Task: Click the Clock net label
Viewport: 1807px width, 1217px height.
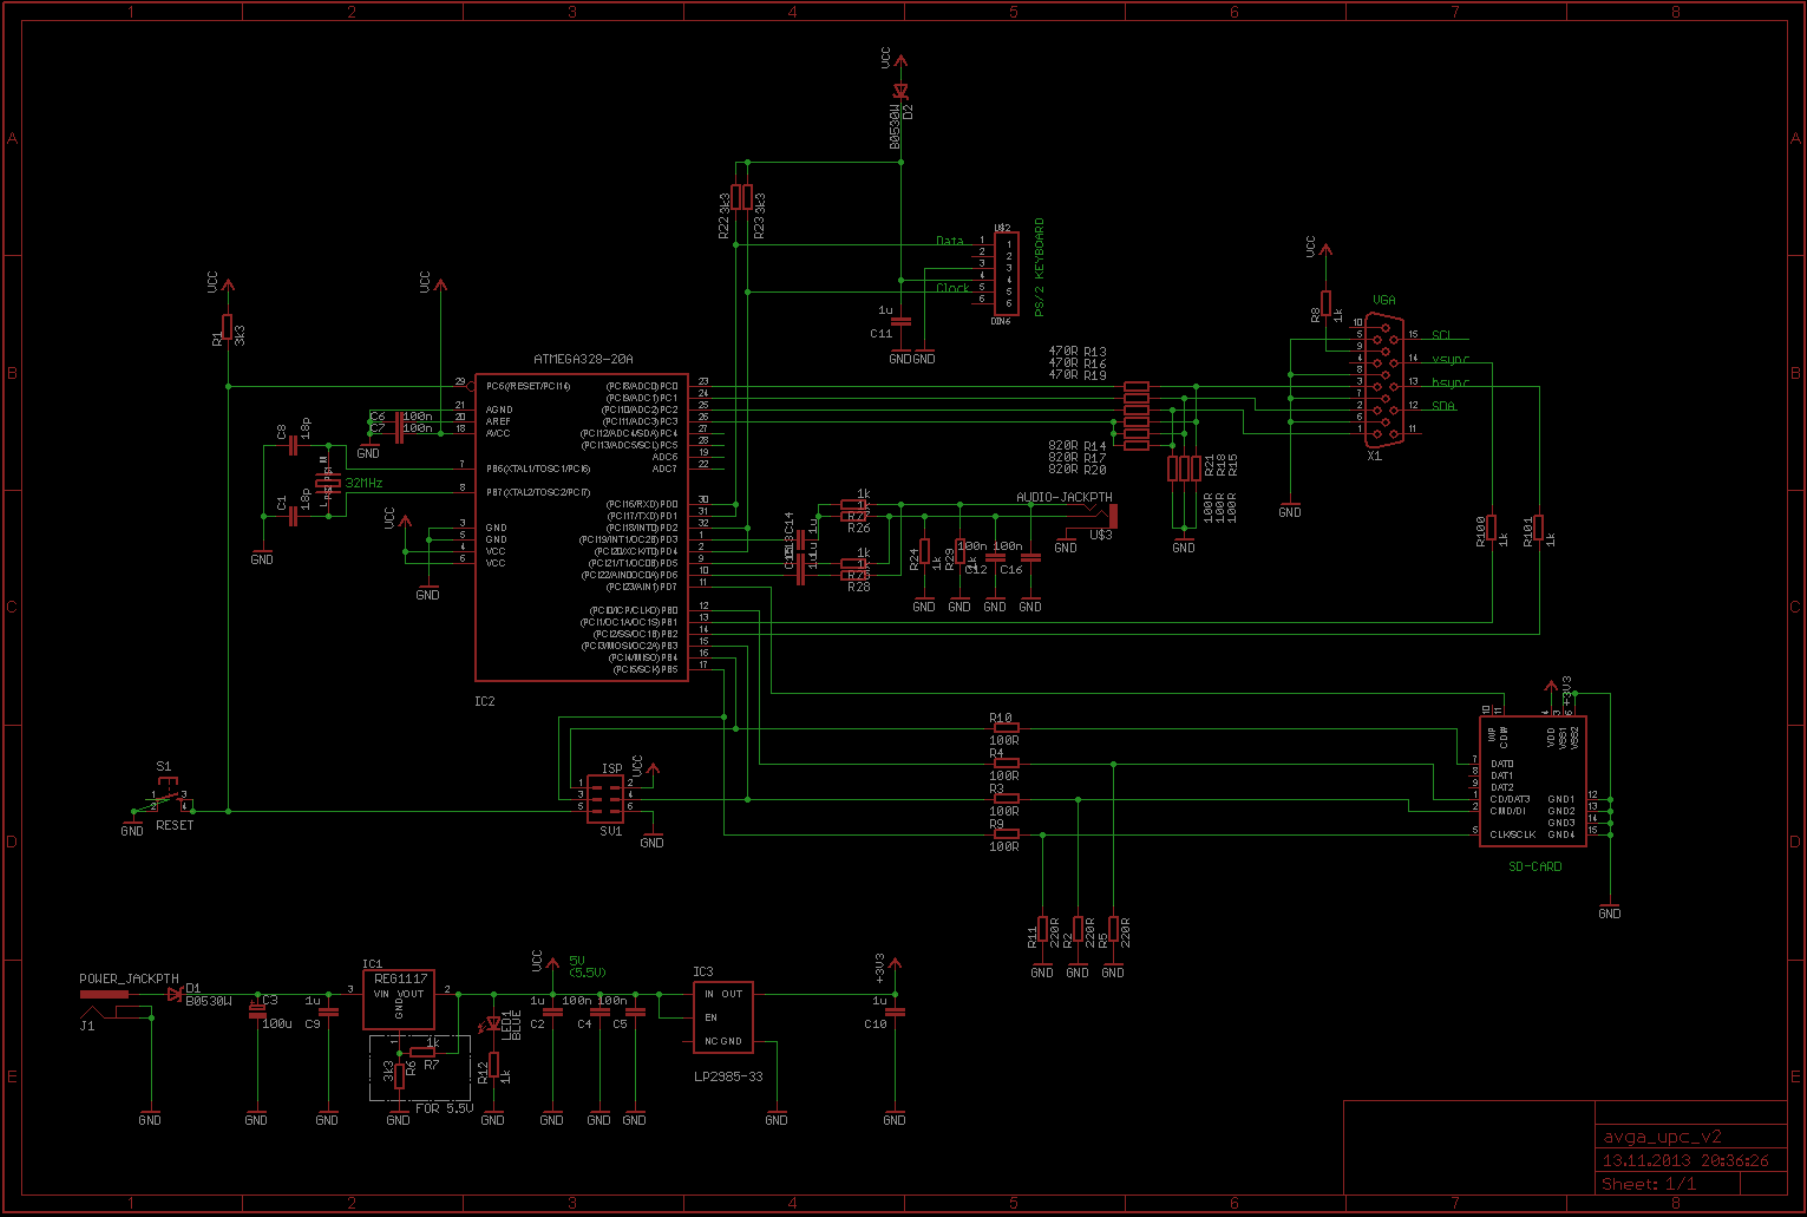Action: tap(953, 289)
